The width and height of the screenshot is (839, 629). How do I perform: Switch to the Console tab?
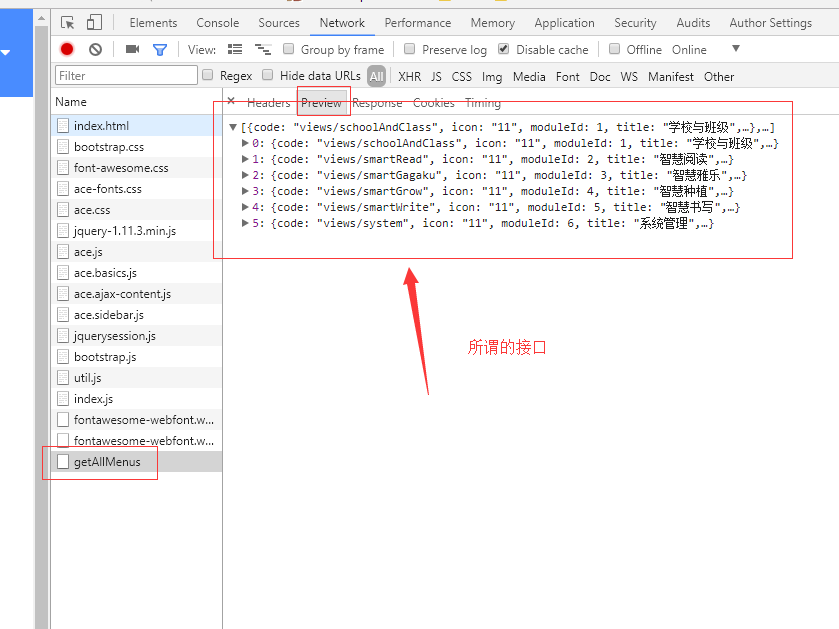[217, 23]
